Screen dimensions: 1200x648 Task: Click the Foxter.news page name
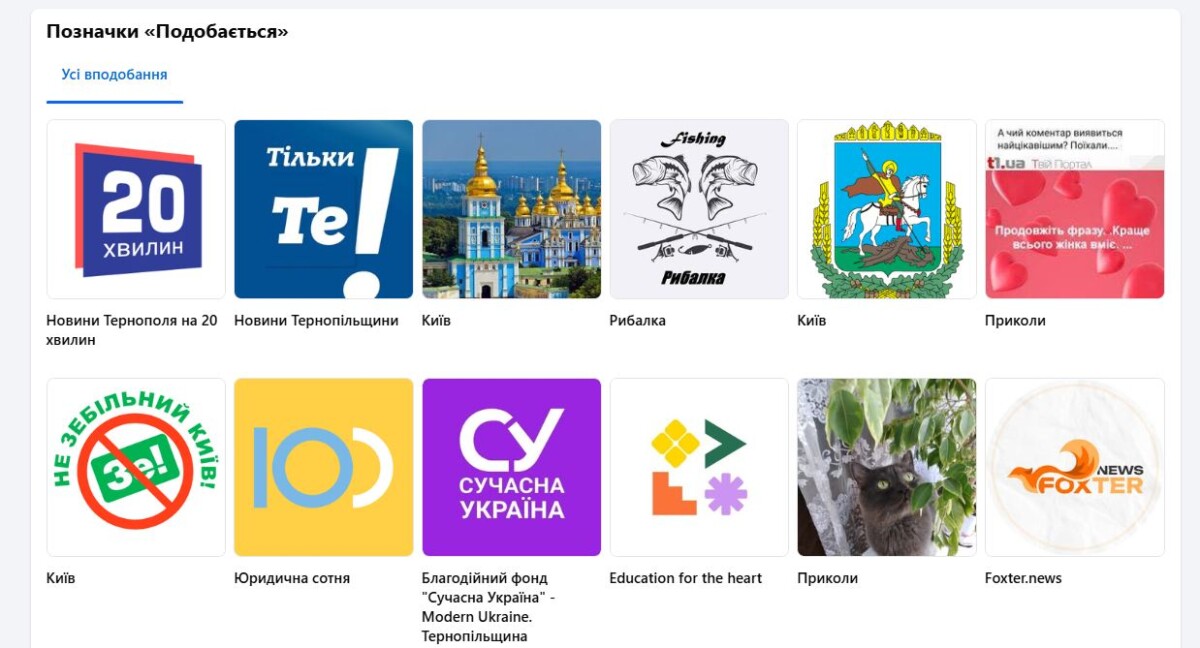(x=1023, y=578)
